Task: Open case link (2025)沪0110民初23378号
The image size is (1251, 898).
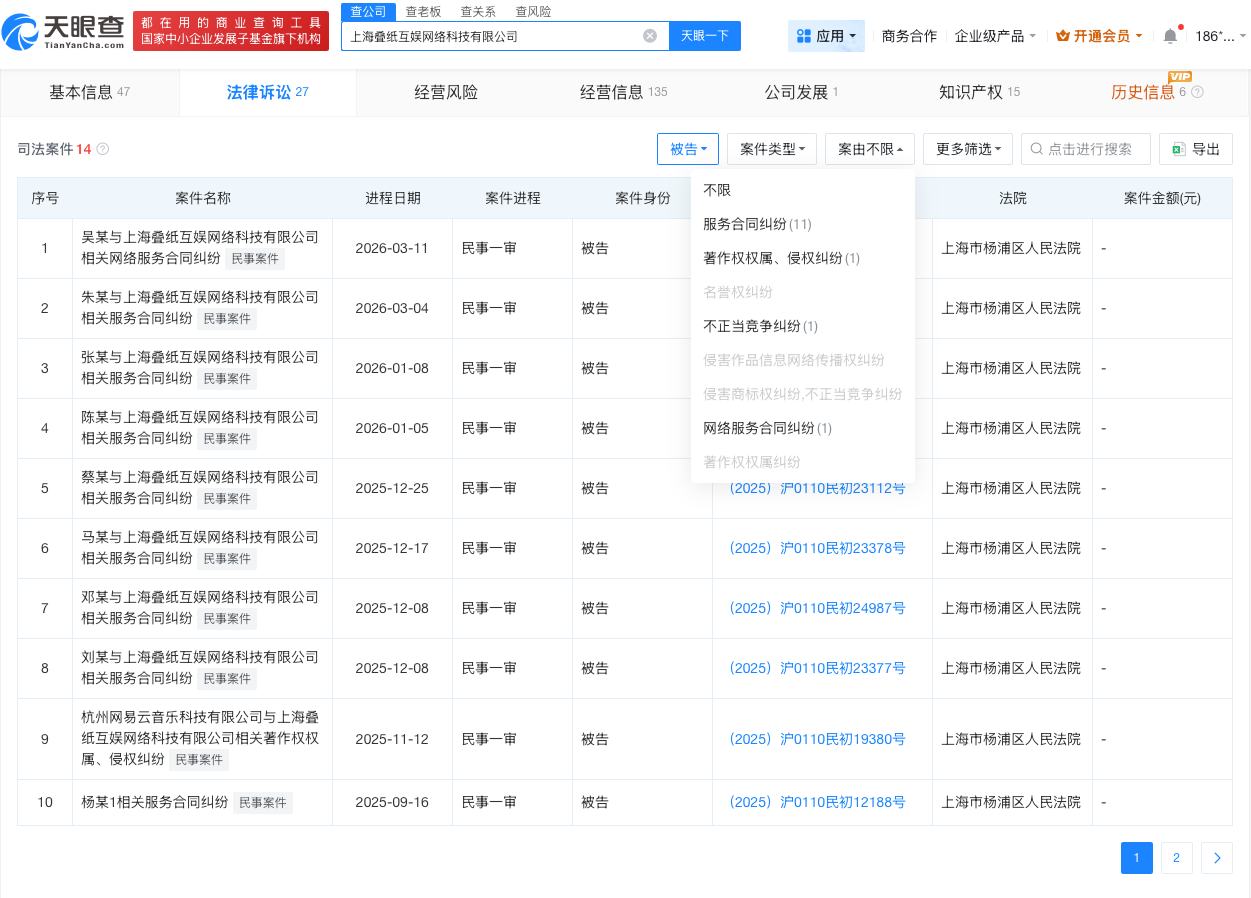Action: [817, 548]
